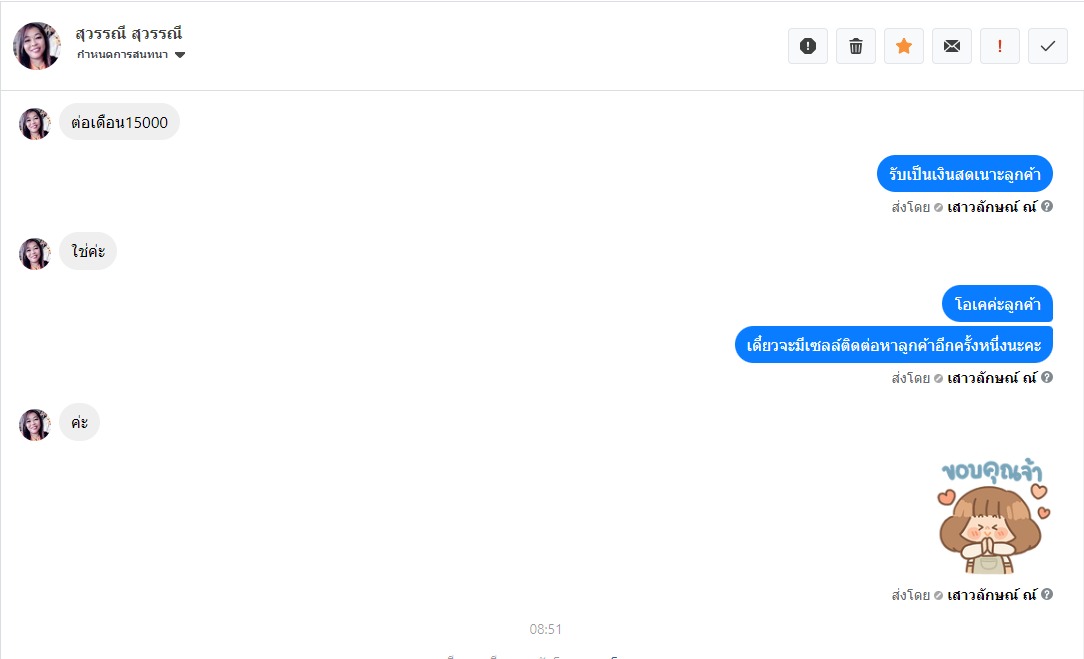The image size is (1084, 659).
Task: Select blue bubble รับเป็นเงินสดเนาะลูกค้า
Action: [964, 174]
